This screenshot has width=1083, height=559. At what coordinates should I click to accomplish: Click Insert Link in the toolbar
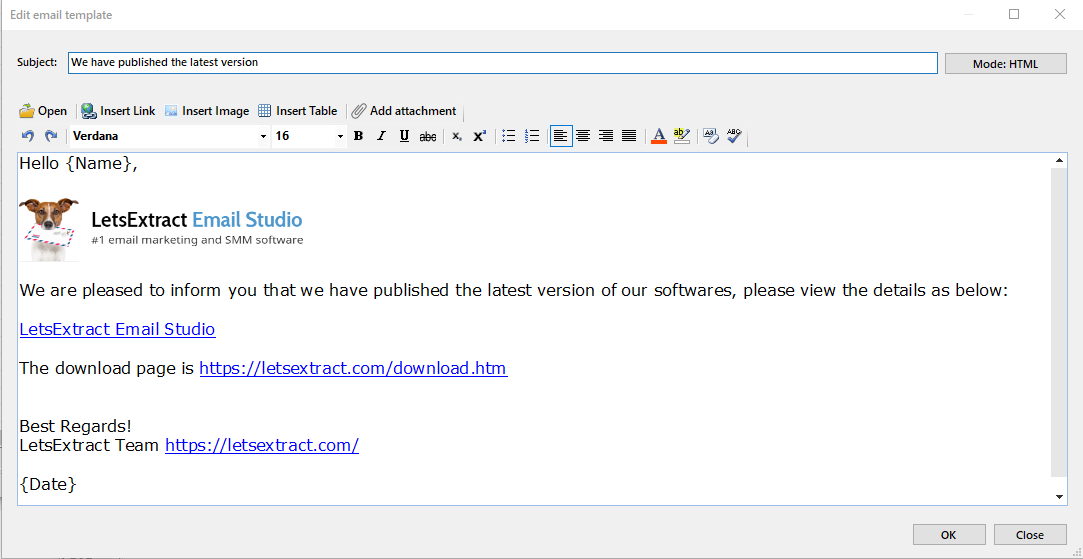click(x=118, y=111)
